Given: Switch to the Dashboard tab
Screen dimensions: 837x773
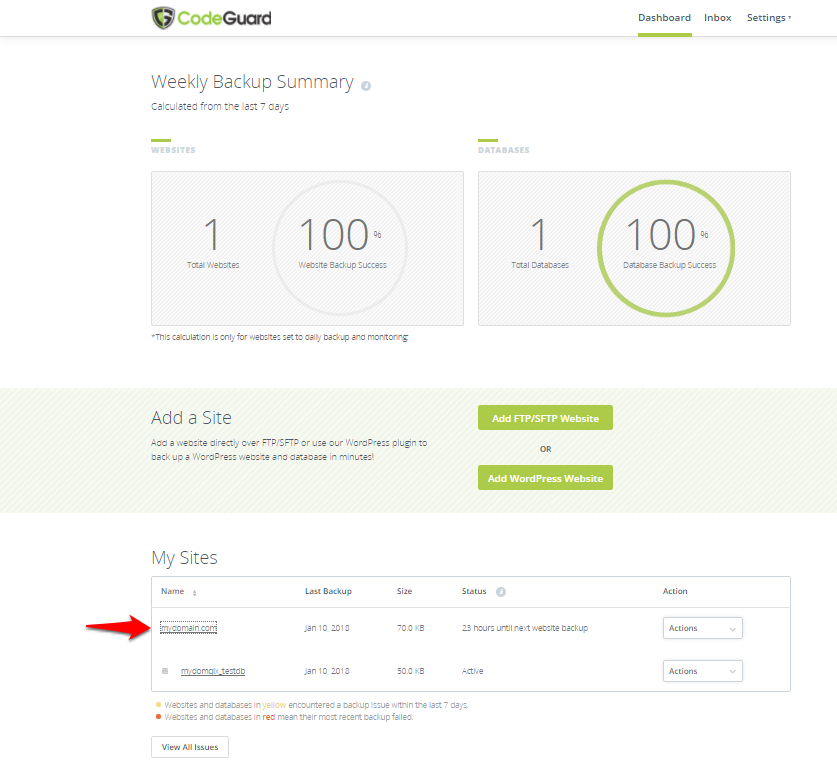Looking at the screenshot, I should click(664, 18).
